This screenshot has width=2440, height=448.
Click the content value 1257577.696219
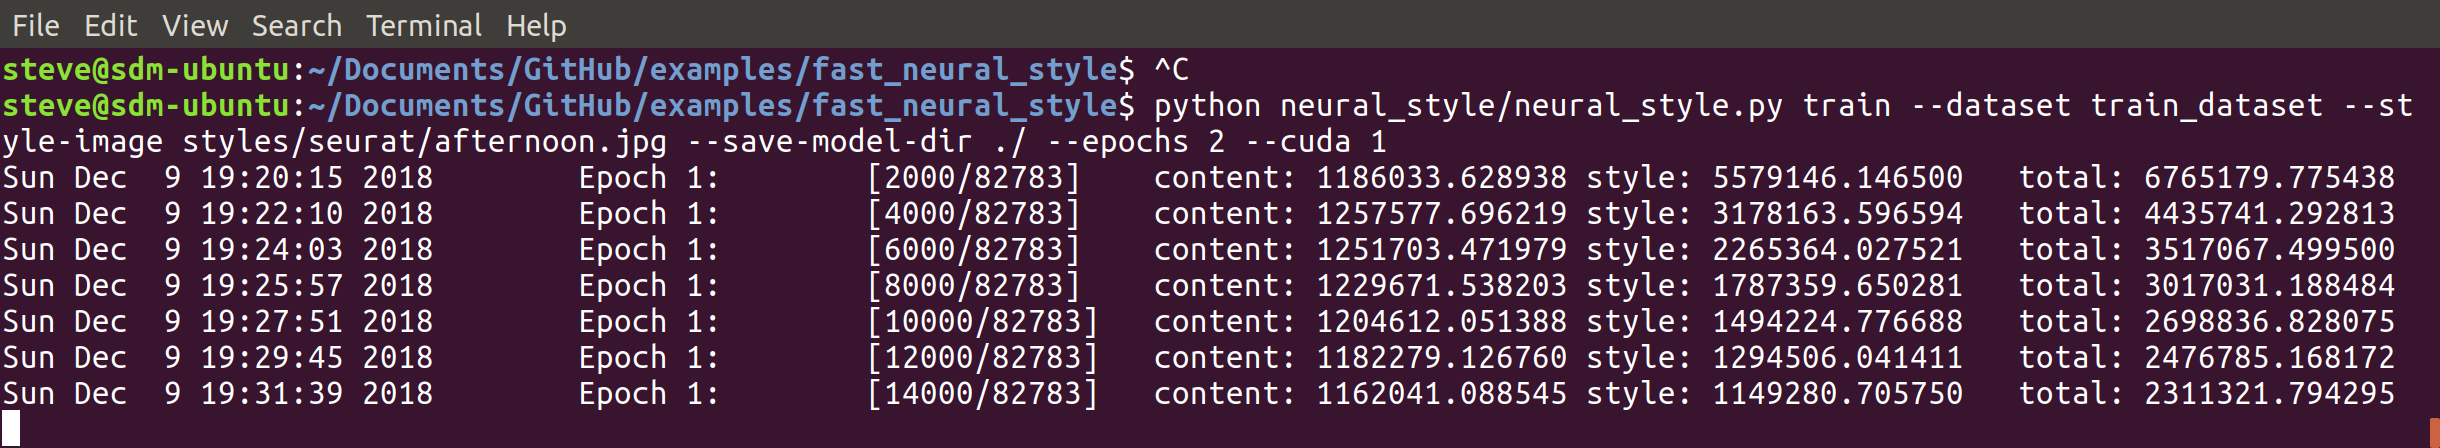coord(1441,213)
